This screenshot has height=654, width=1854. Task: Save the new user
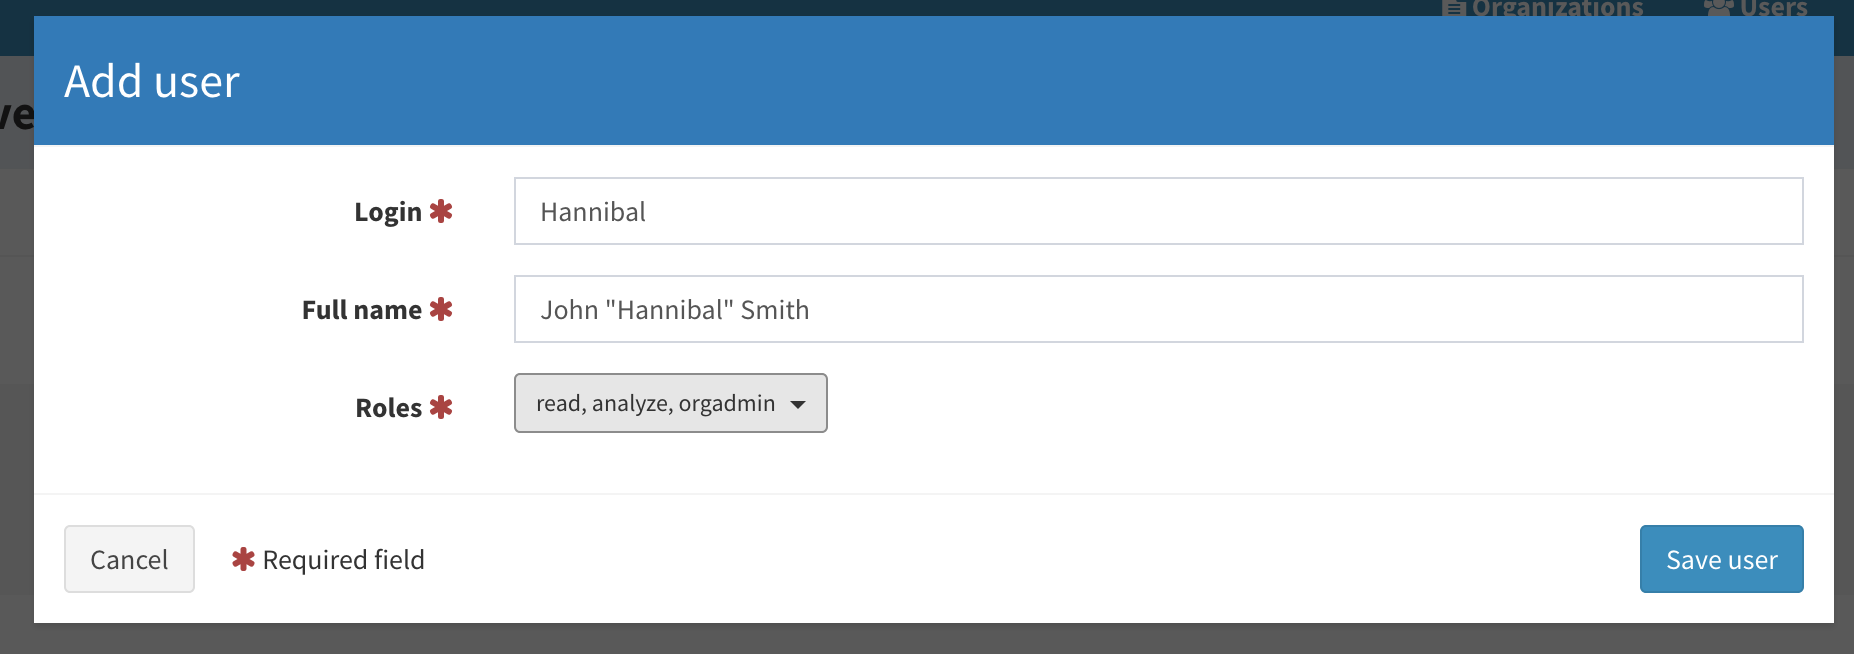pos(1721,559)
